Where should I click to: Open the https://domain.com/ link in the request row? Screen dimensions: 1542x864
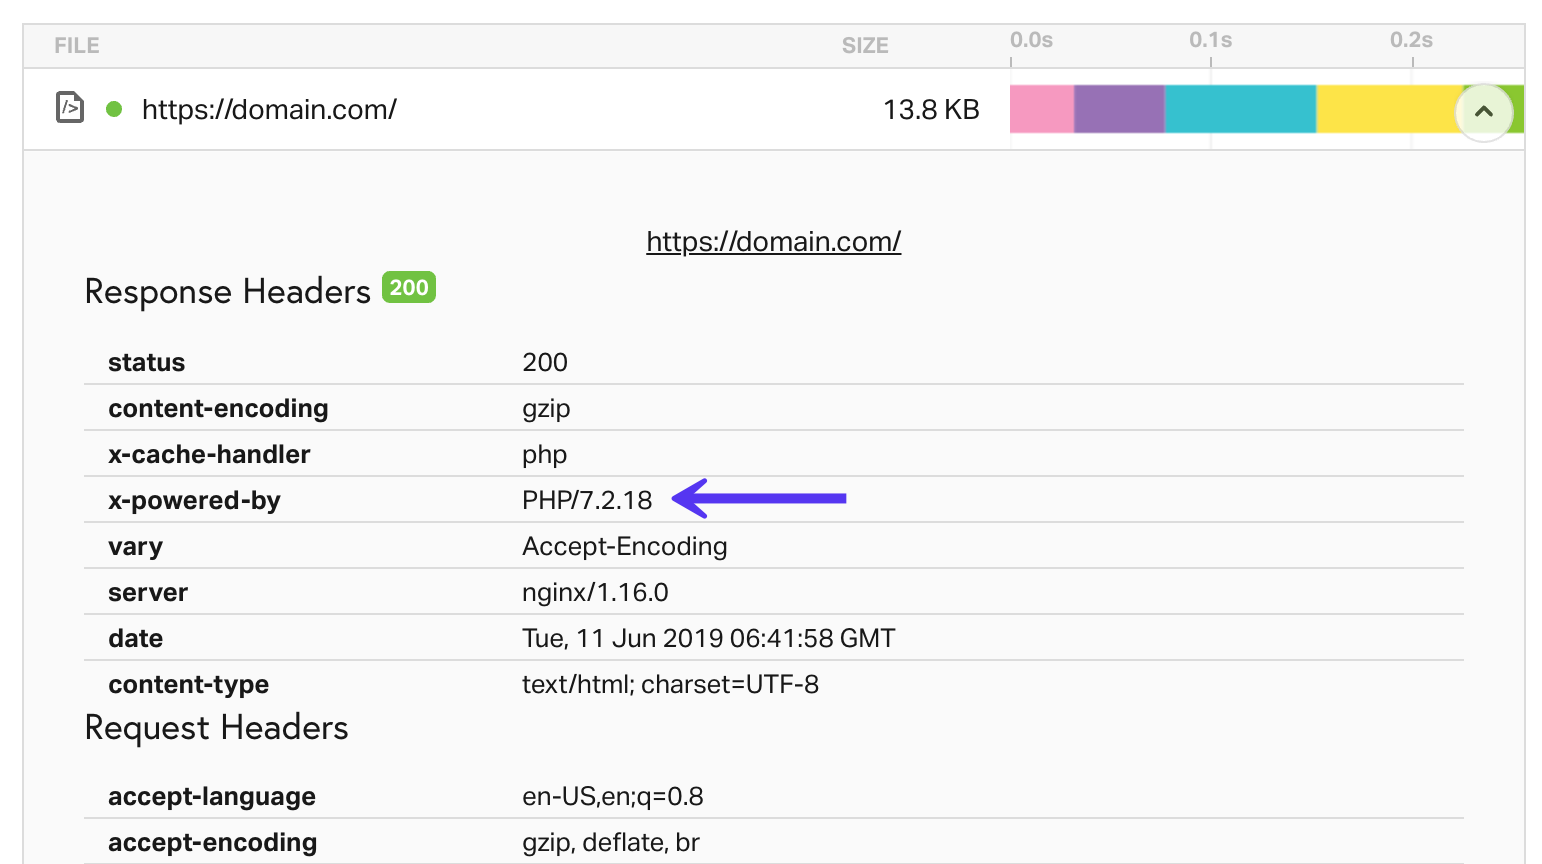pos(268,110)
